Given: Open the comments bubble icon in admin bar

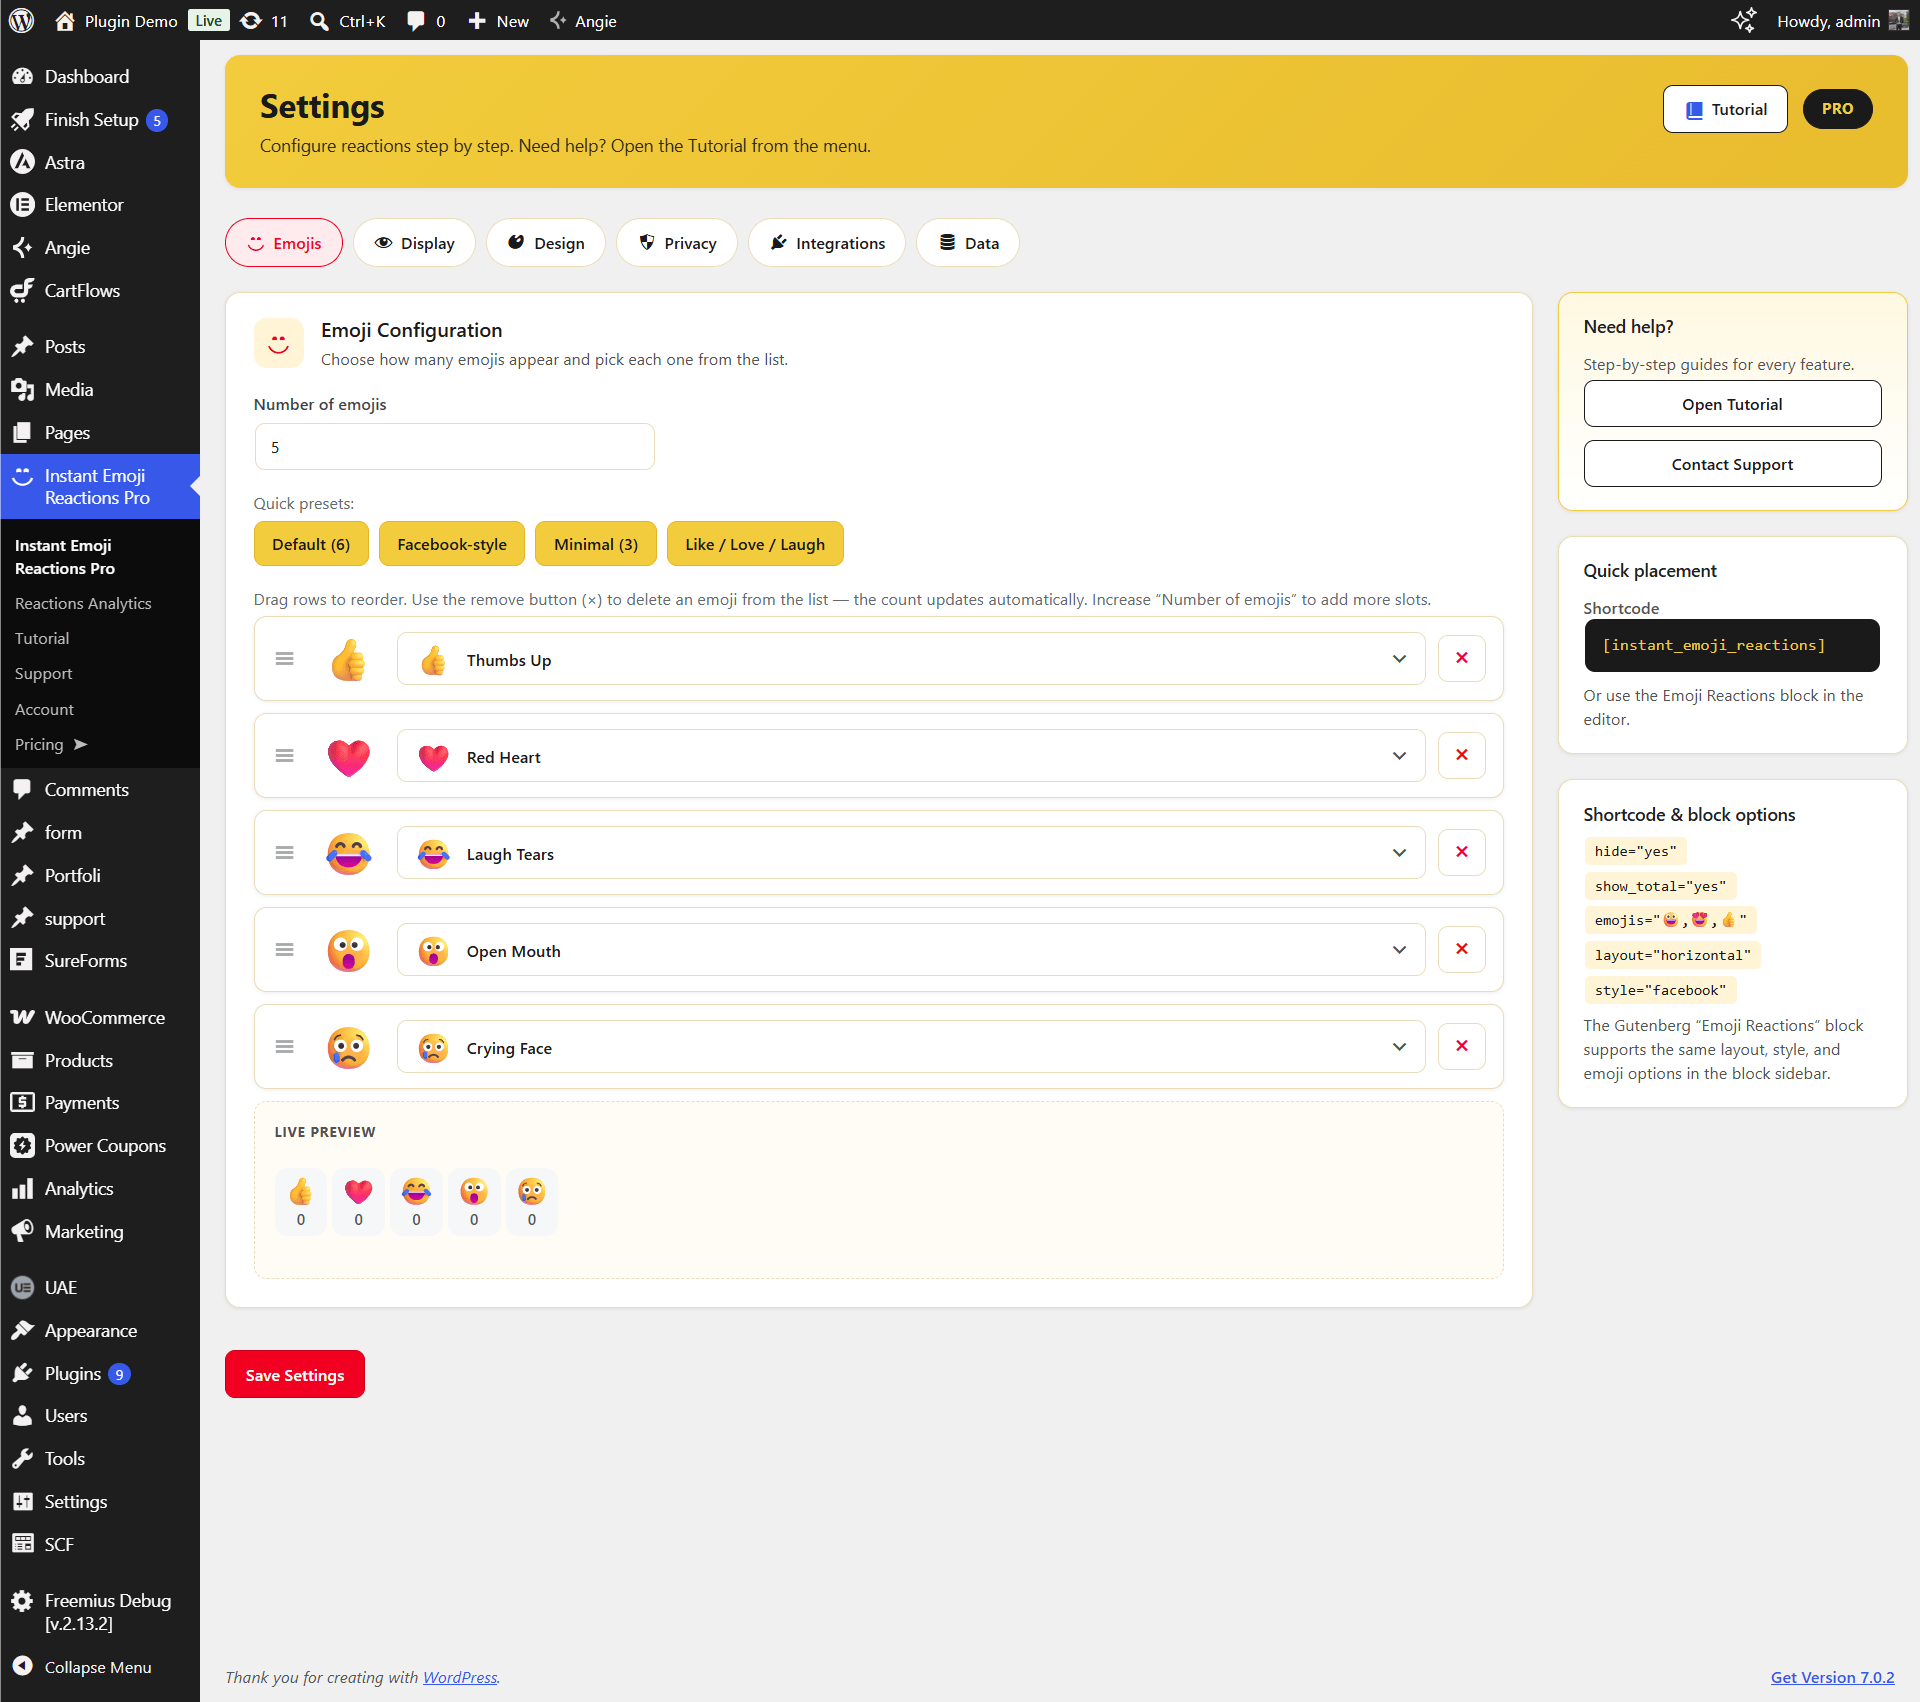Looking at the screenshot, I should pos(426,21).
